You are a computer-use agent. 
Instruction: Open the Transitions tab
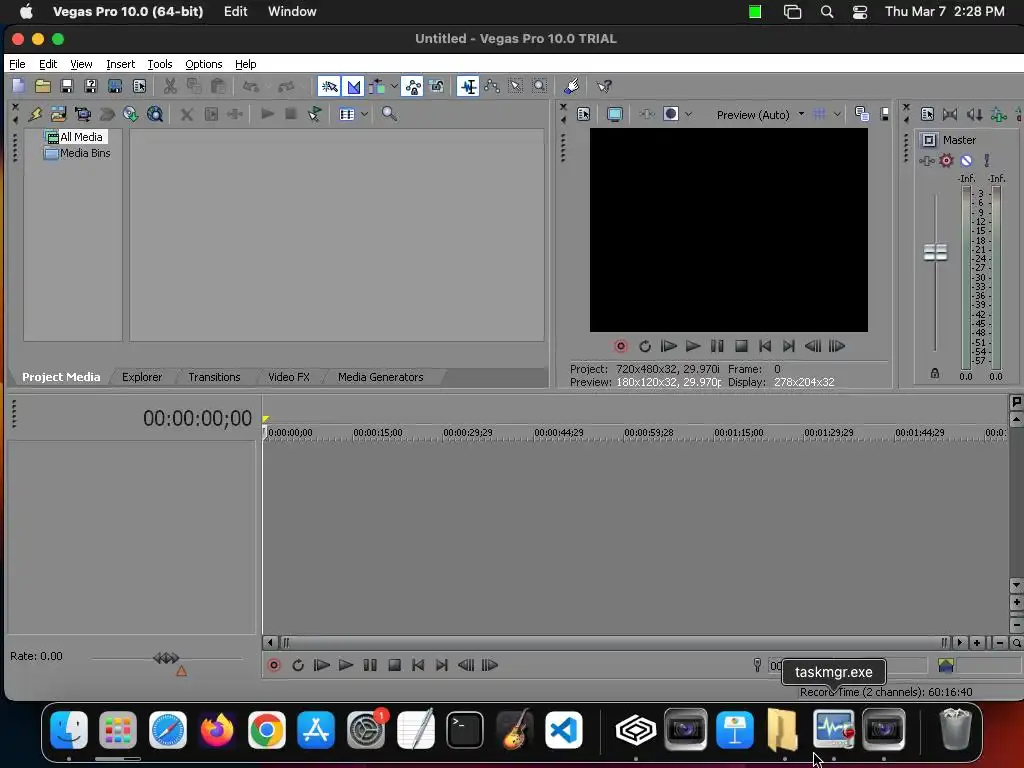point(214,377)
